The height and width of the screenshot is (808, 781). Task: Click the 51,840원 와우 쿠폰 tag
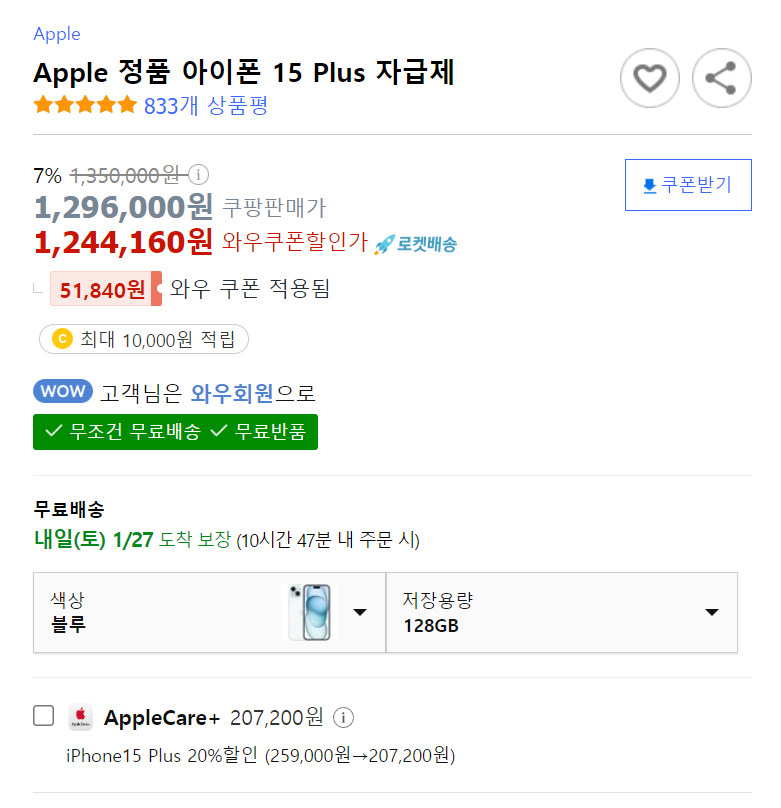(x=106, y=289)
